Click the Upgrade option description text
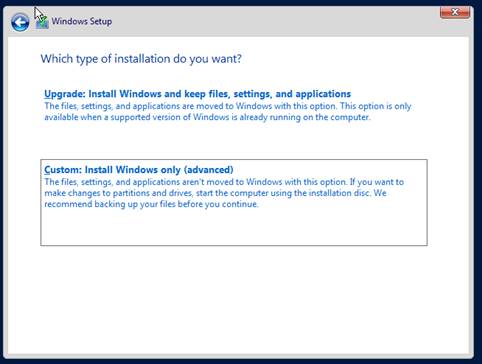This screenshot has width=482, height=364. point(228,112)
